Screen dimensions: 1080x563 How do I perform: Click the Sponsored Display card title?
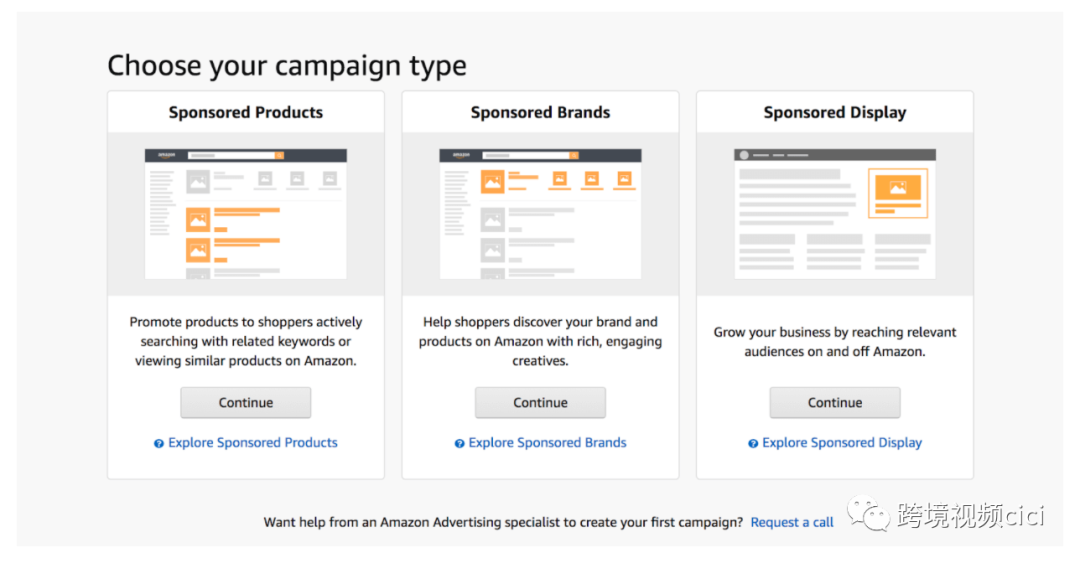[835, 112]
